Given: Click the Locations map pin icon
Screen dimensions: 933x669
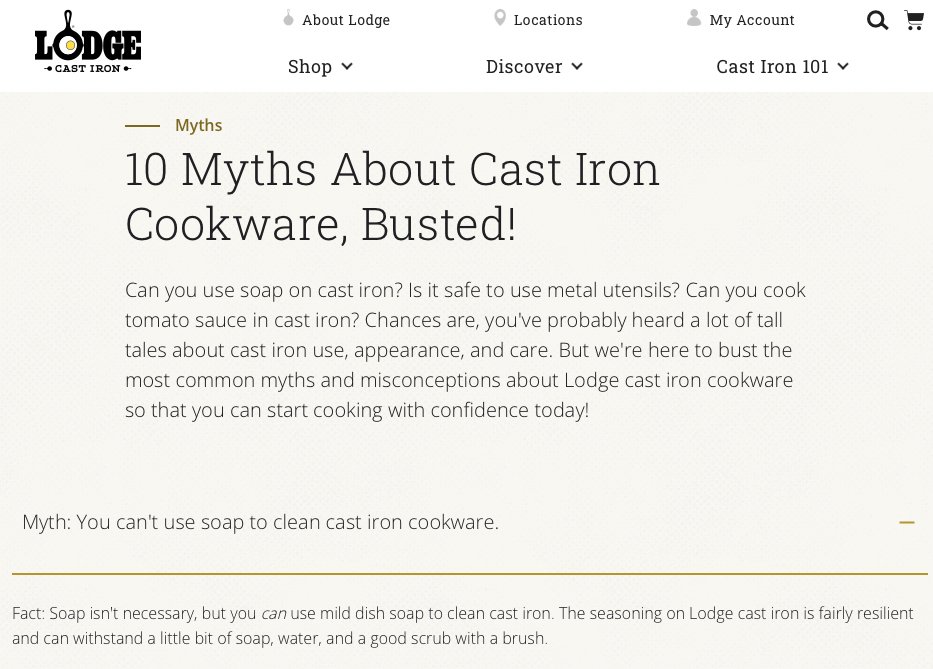Looking at the screenshot, I should tap(500, 18).
